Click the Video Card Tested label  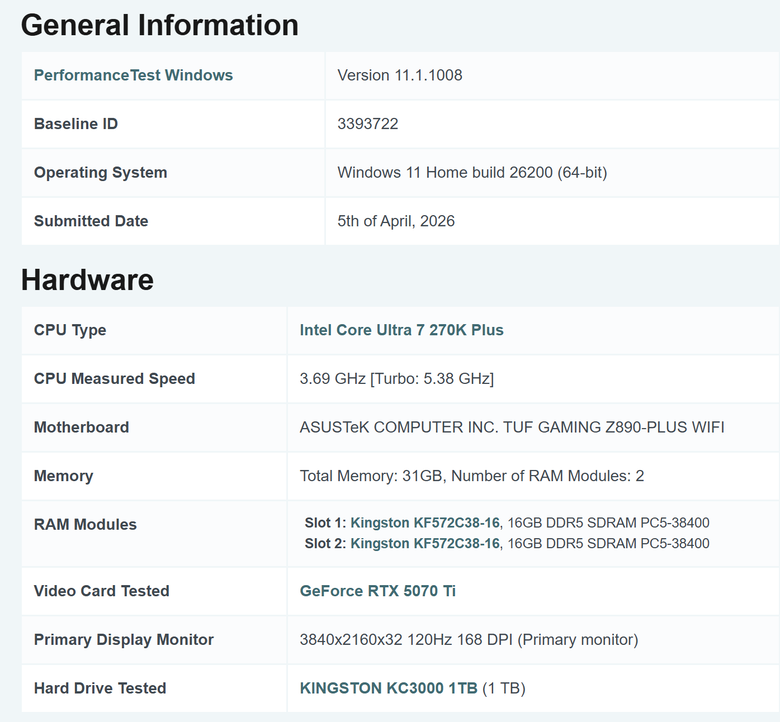point(101,591)
